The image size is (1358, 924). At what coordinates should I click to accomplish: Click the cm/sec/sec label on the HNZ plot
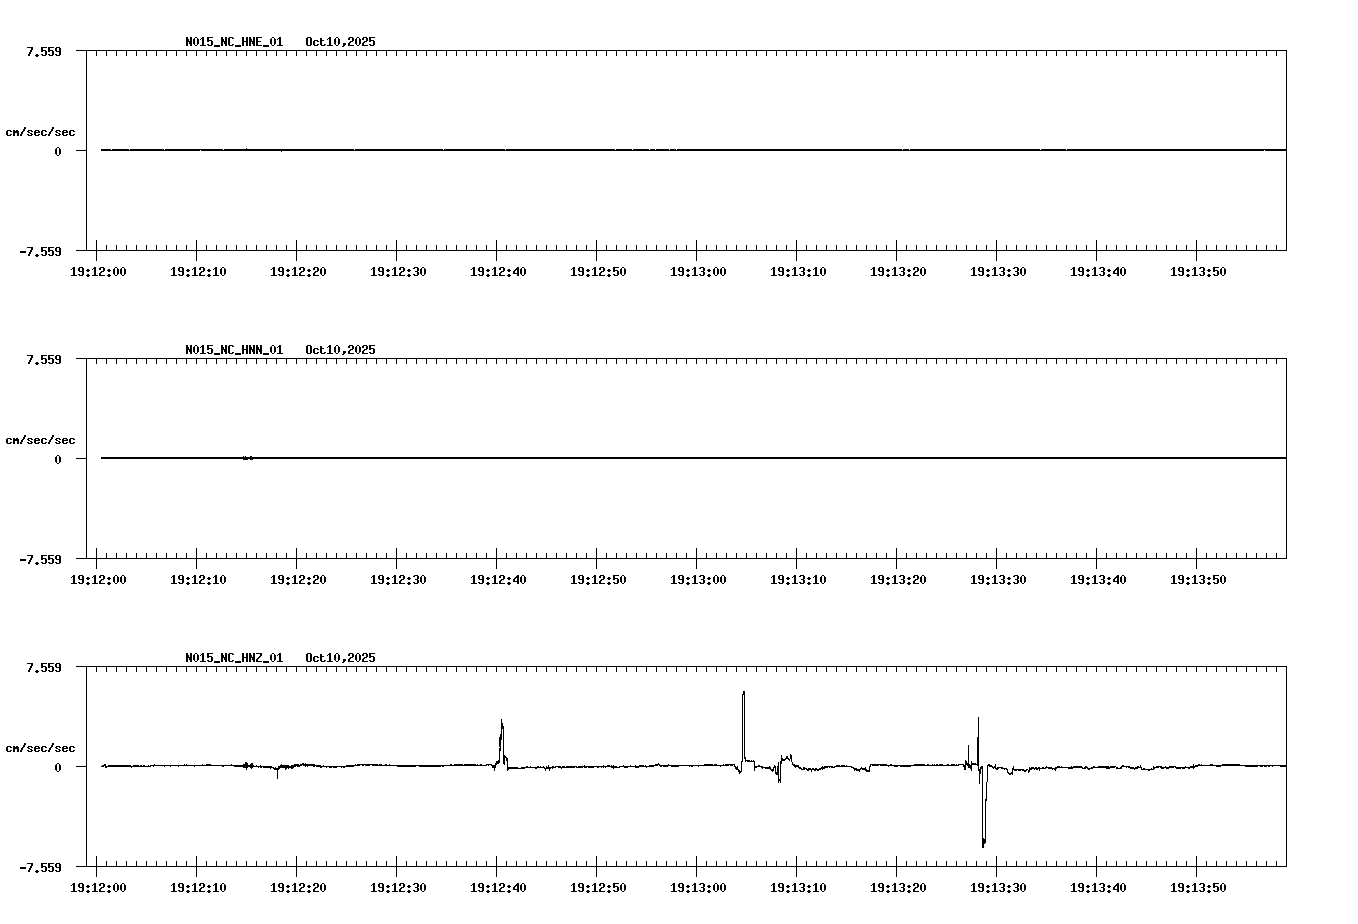41,746
